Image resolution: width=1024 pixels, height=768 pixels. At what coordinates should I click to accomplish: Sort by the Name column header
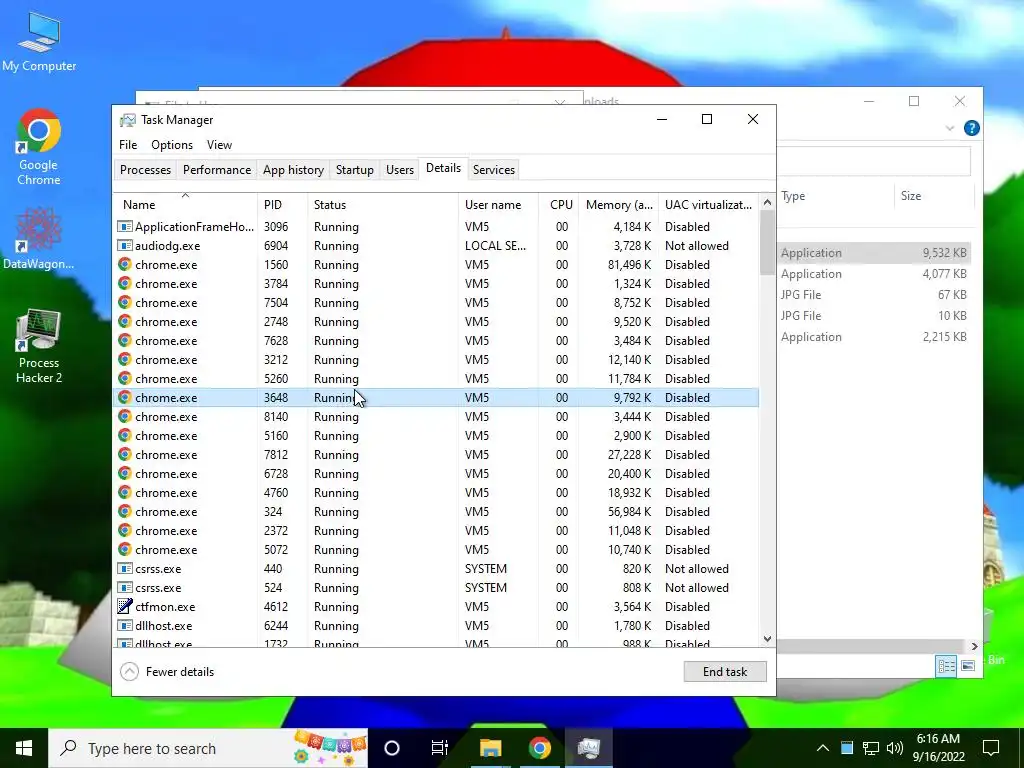coord(185,204)
